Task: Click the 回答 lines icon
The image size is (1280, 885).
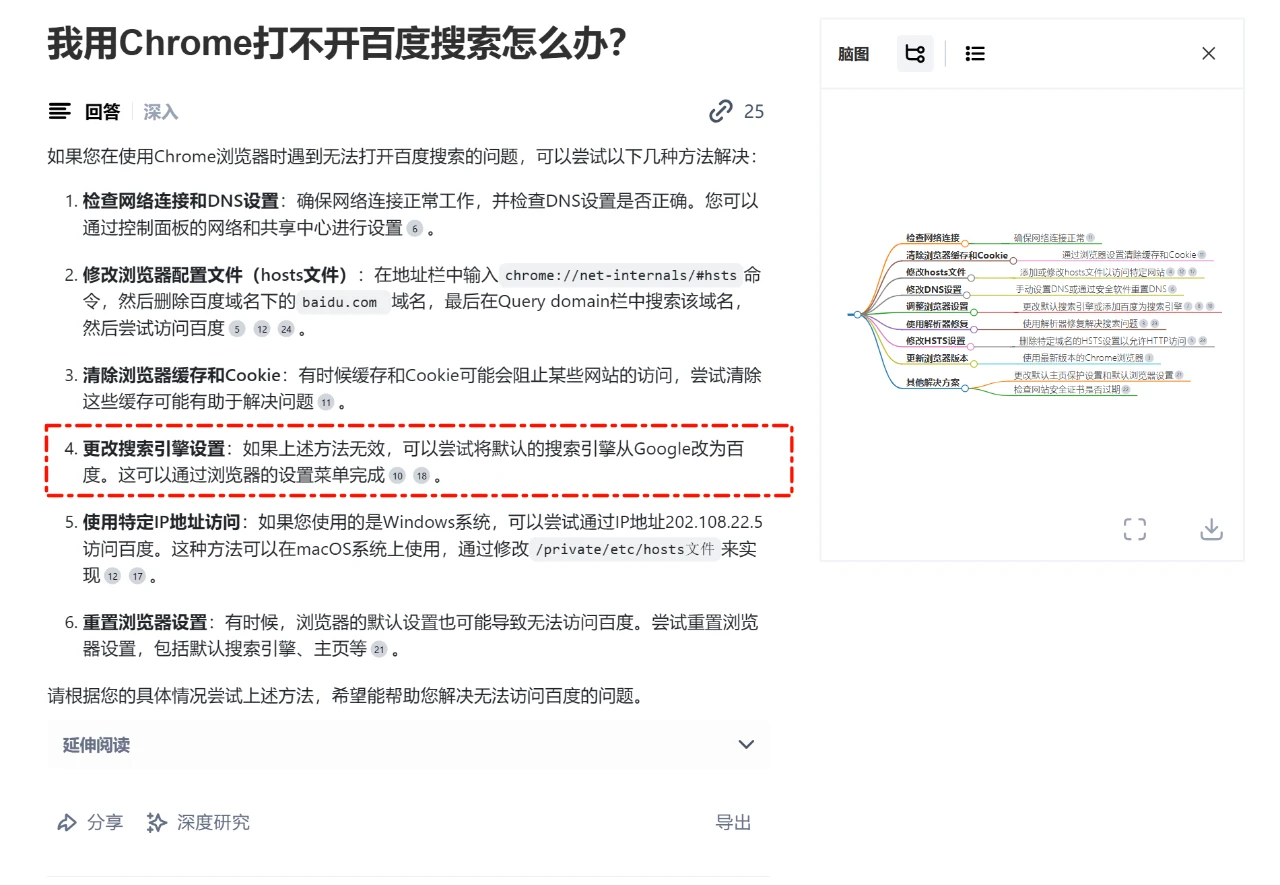Action: [60, 112]
